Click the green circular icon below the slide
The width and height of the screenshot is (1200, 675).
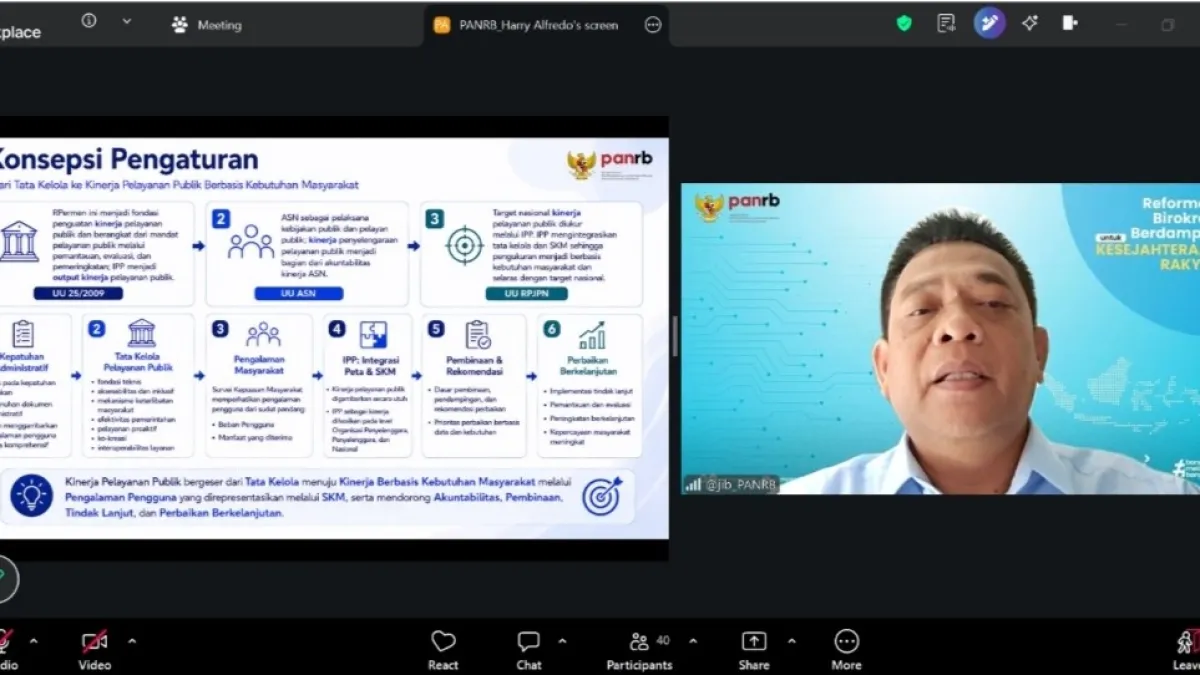click(5, 578)
